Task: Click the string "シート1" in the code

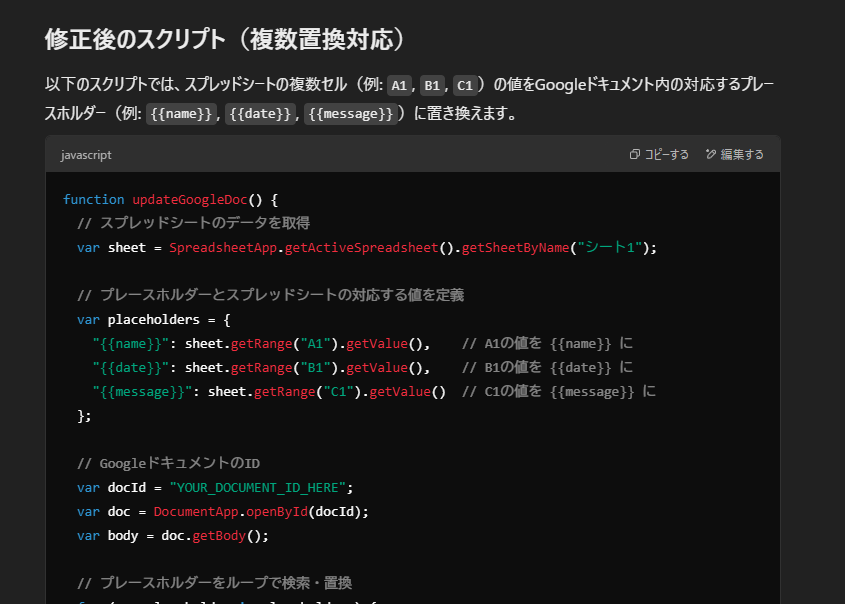Action: tap(609, 248)
